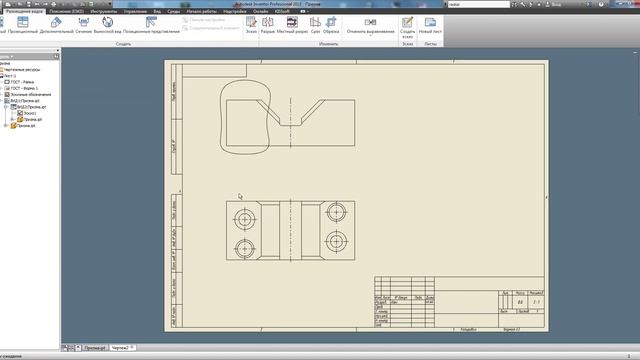Select Эскиз1 in browser tree
Screen dimensions: 640x360
pos(27,113)
